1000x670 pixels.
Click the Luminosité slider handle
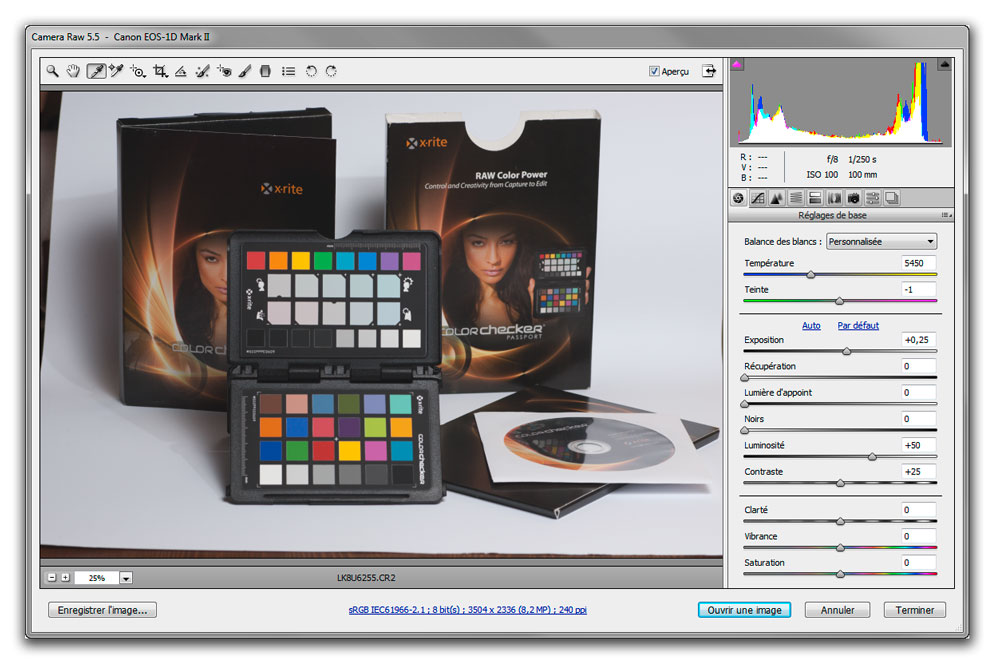tap(872, 457)
